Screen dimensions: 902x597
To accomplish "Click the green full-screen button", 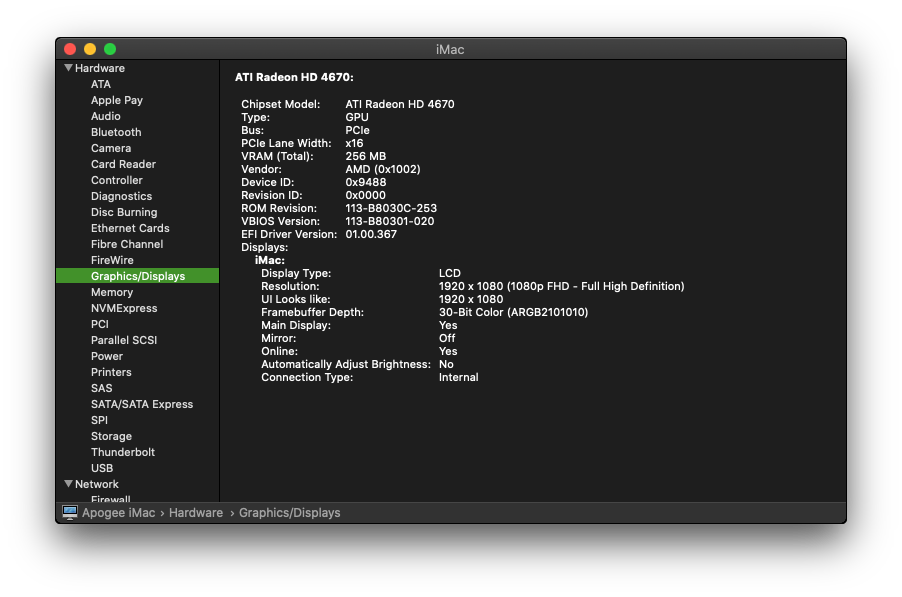I will click(x=110, y=49).
